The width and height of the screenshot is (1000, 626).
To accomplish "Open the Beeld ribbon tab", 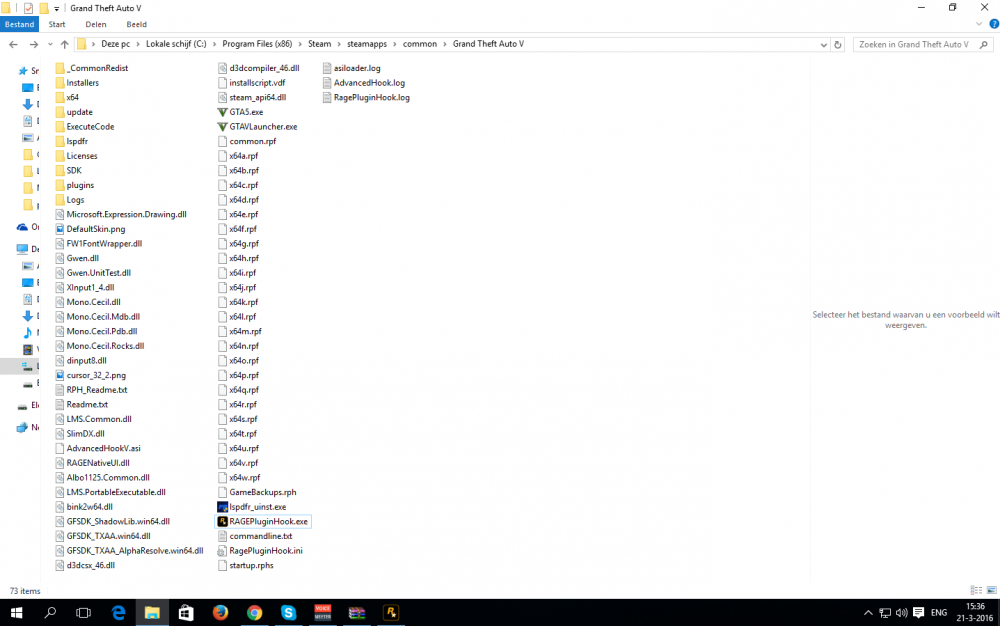I will click(136, 24).
